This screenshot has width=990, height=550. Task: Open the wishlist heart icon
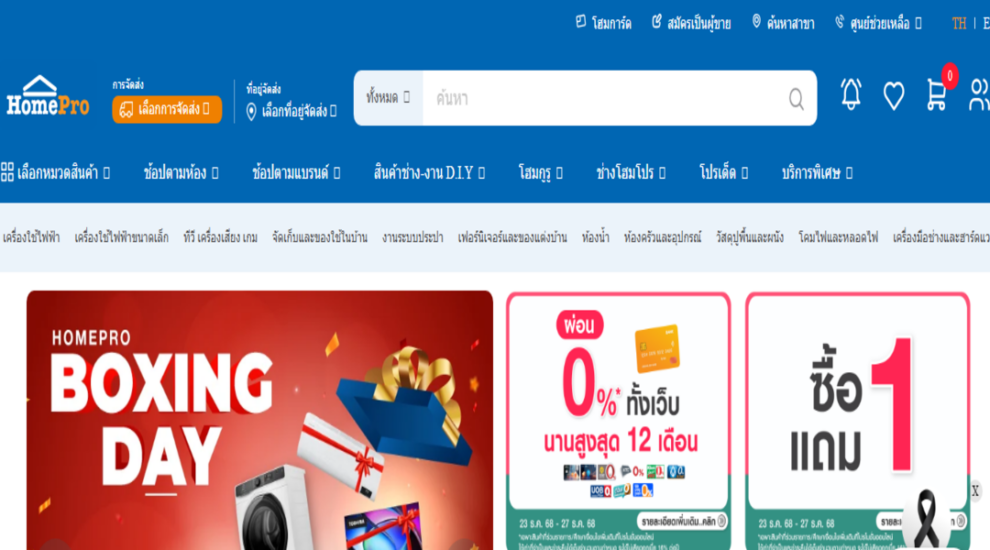coord(893,96)
